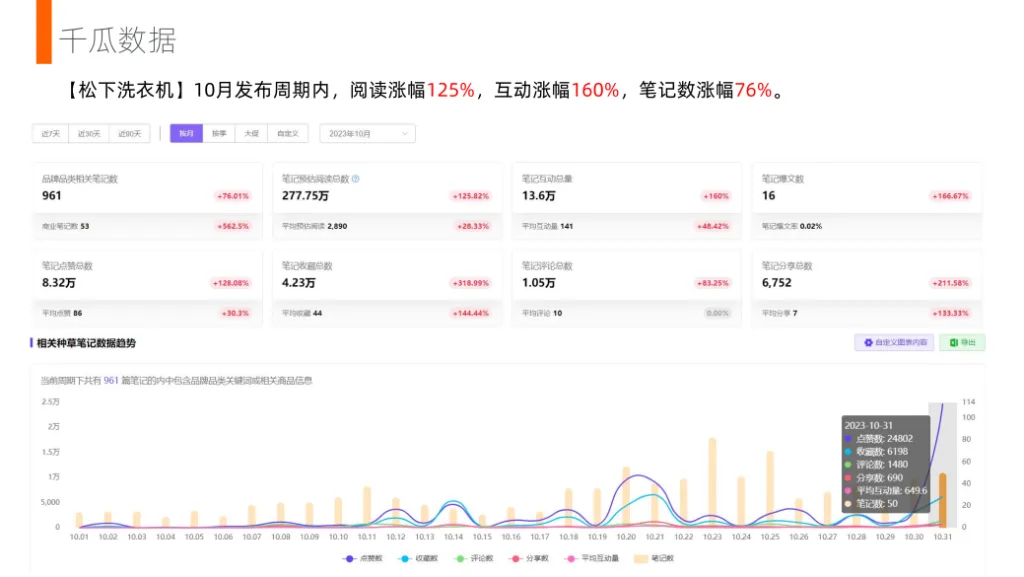Click the highlighted 10.31 bar in chart
1024x577 pixels.
tap(942, 500)
